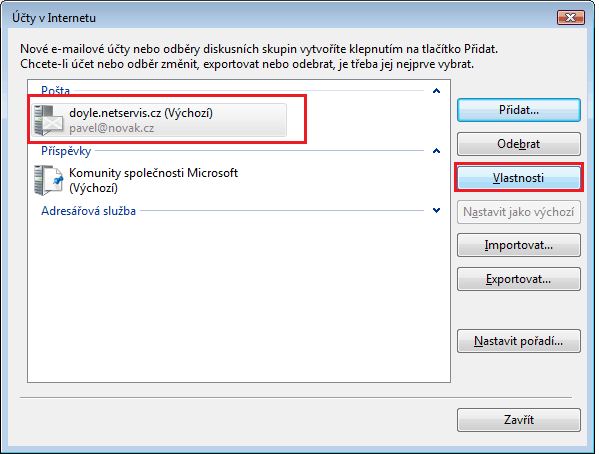Collapse the Pošta section chevron
This screenshot has width=599, height=454.
point(436,91)
